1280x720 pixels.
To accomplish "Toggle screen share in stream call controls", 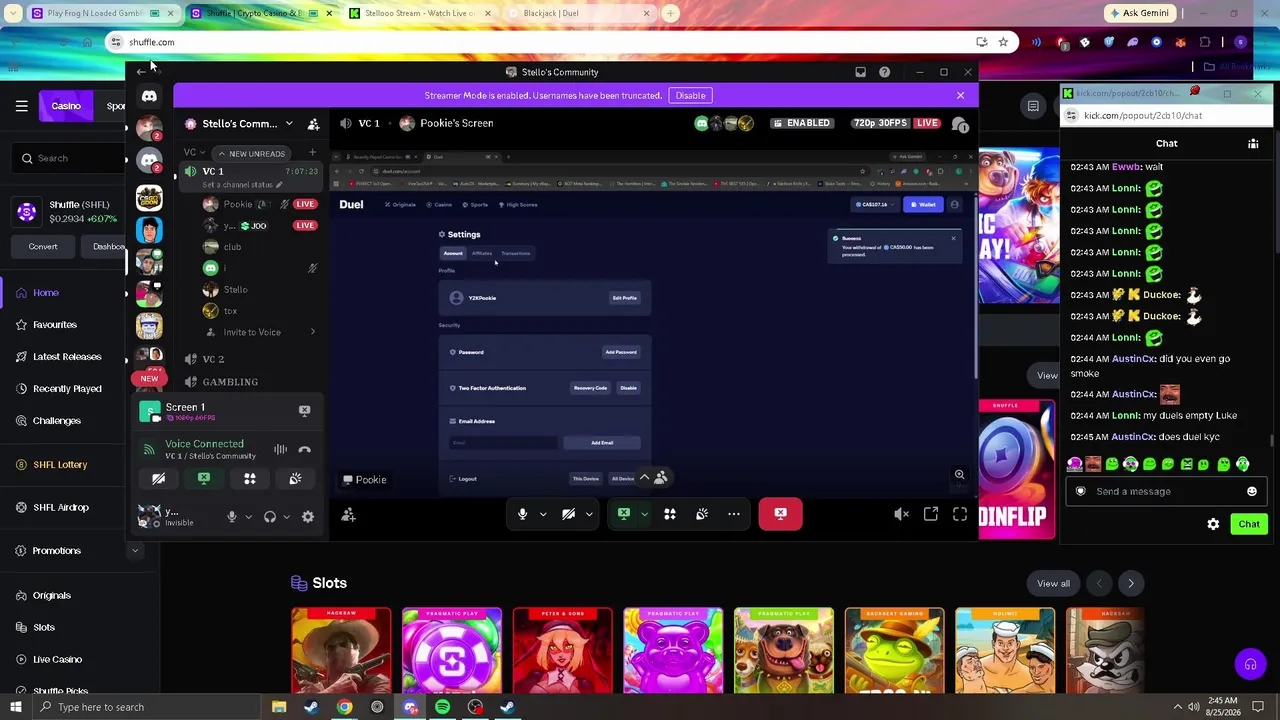I will (x=624, y=514).
